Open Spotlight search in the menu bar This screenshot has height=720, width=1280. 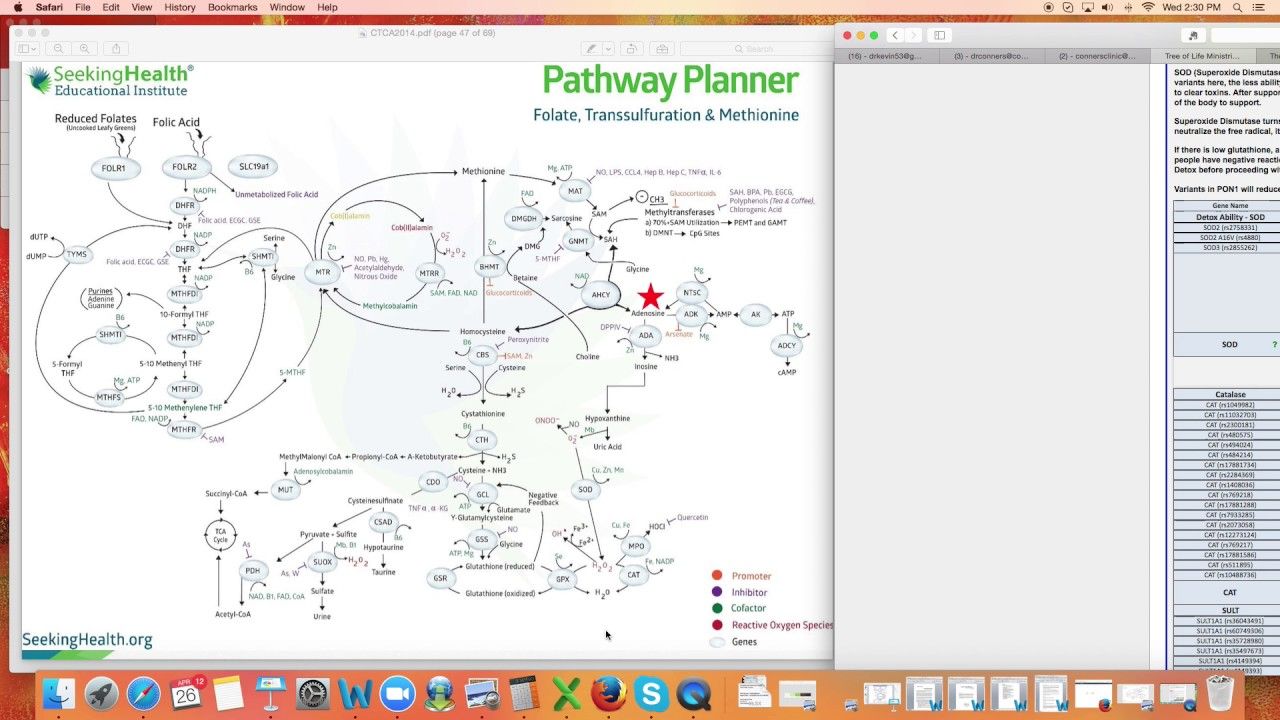[x=1237, y=7]
